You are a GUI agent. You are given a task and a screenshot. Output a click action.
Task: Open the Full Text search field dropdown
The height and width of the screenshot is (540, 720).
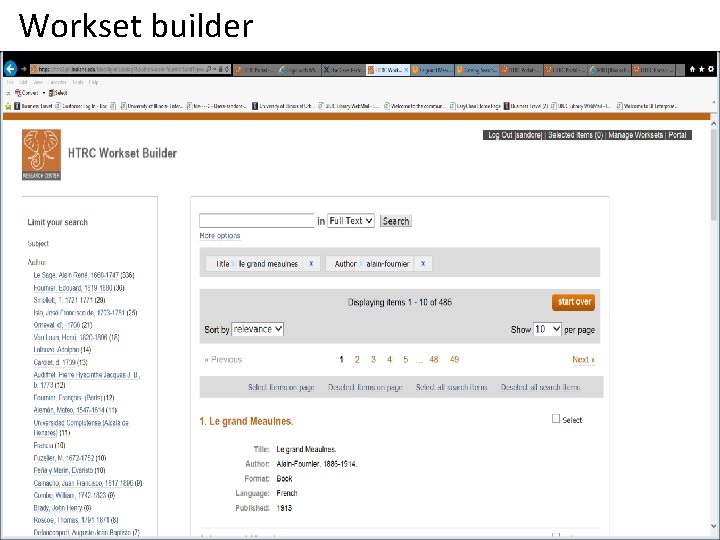[x=351, y=221]
